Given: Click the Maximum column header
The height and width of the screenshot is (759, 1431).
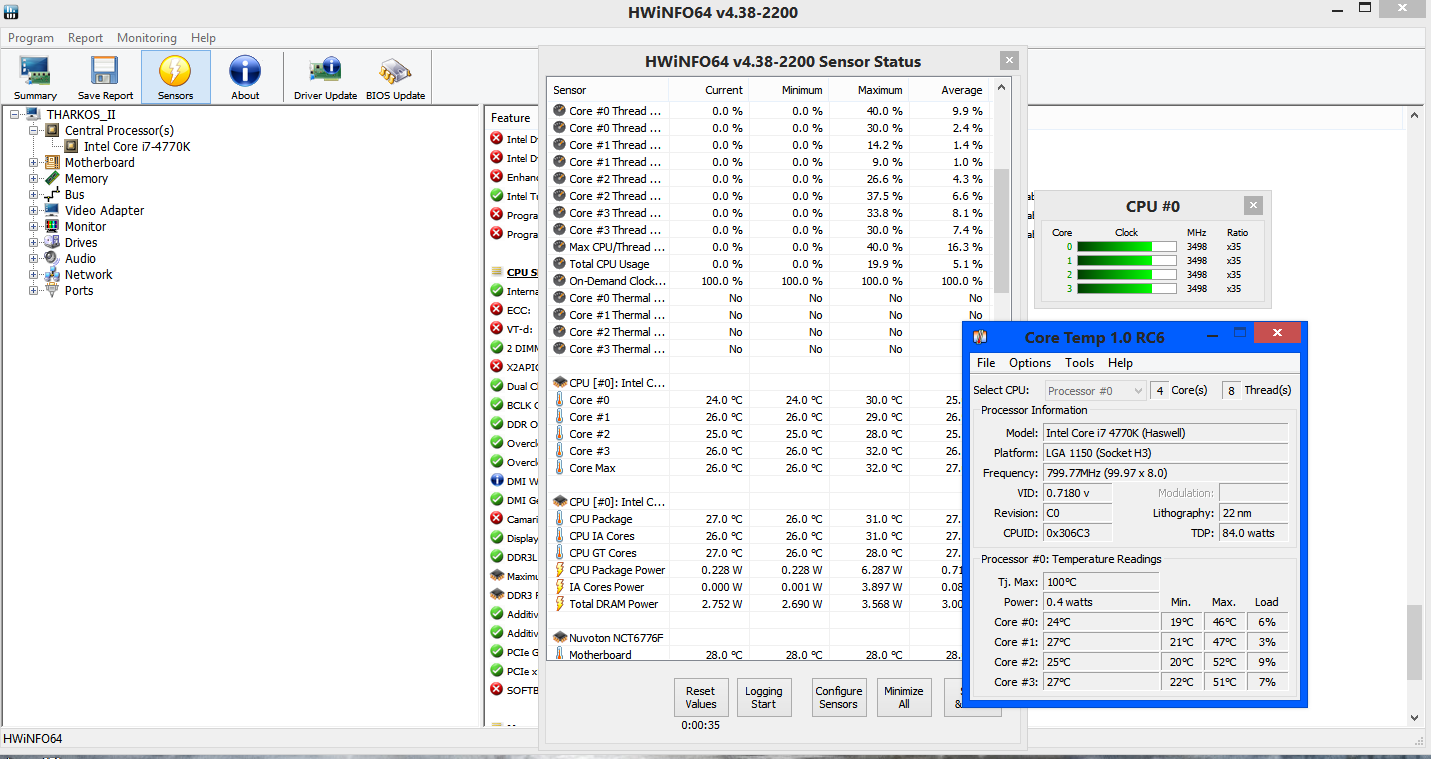Looking at the screenshot, I should pos(869,90).
